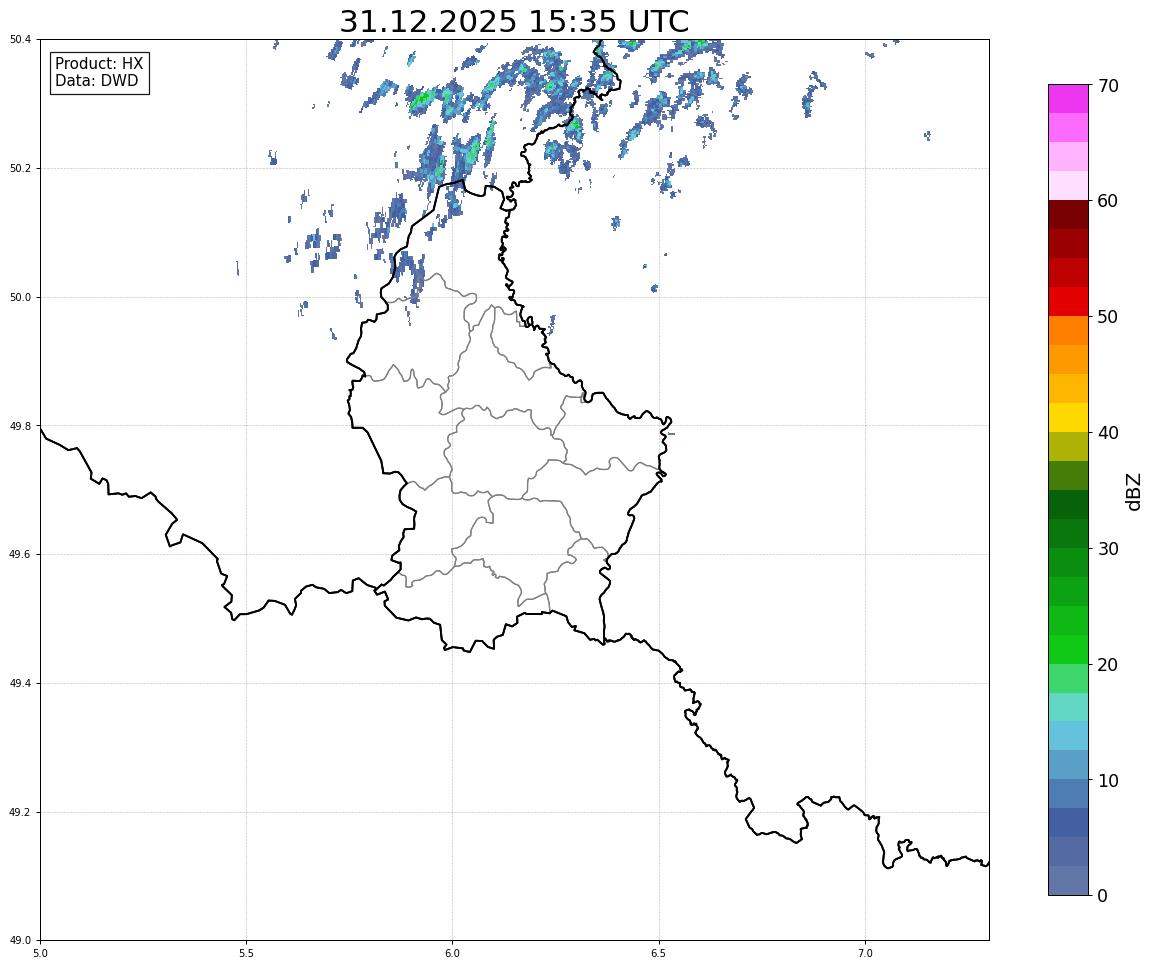
Task: Click the '49.6' latitude tick label
Action: pyautogui.click(x=20, y=555)
